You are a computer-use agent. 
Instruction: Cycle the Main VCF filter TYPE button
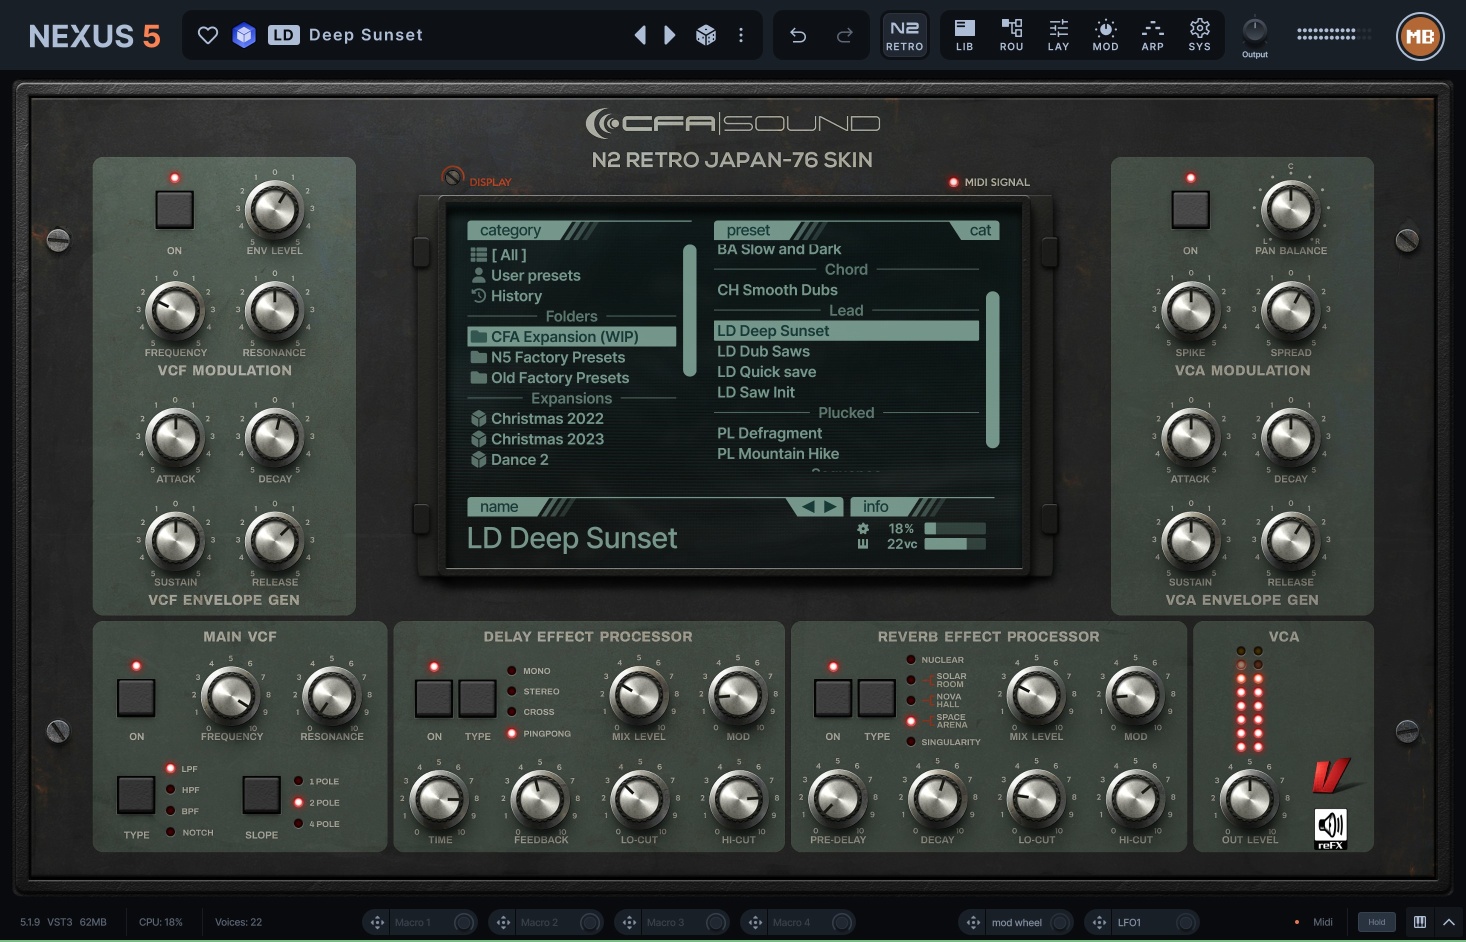[136, 794]
